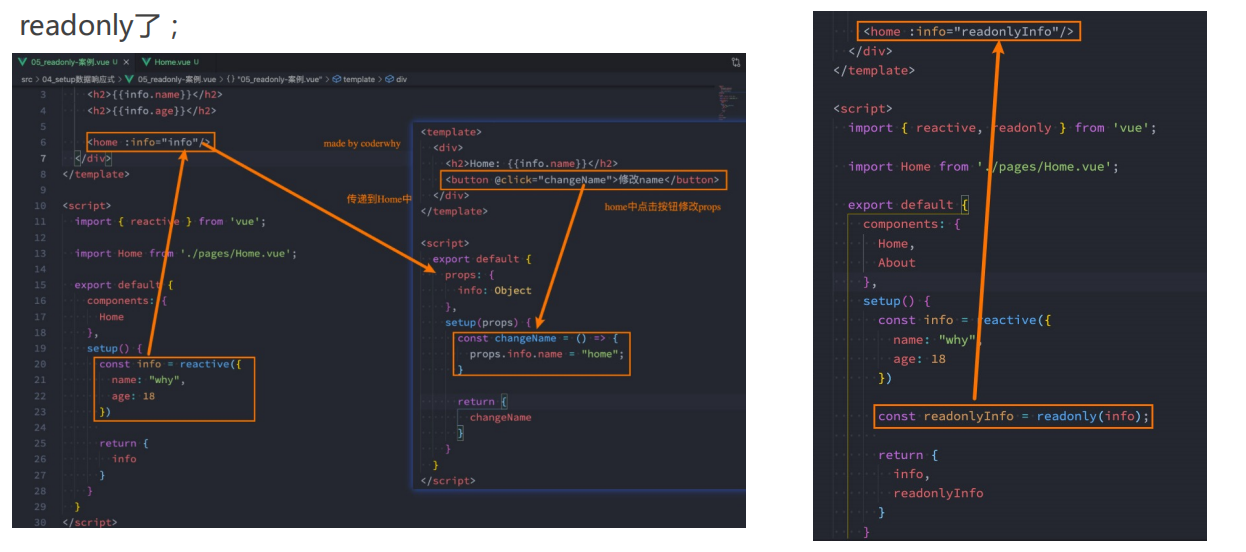Click the const changeName = () => { line
This screenshot has width=1246, height=552.
[x=537, y=338]
